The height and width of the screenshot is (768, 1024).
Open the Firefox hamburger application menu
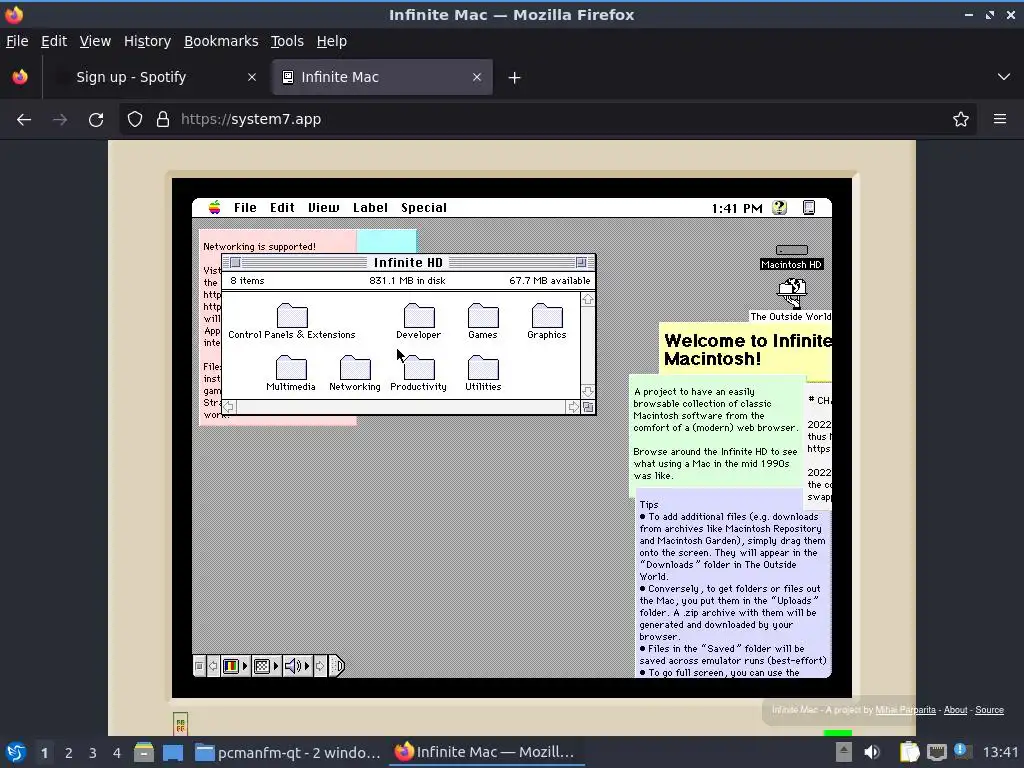coord(1000,120)
